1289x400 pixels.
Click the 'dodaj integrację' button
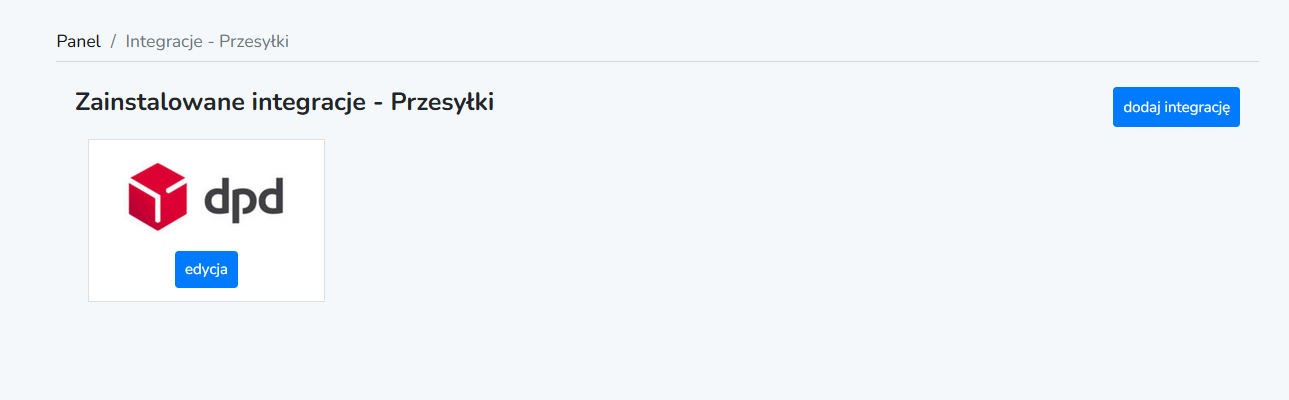[1176, 107]
